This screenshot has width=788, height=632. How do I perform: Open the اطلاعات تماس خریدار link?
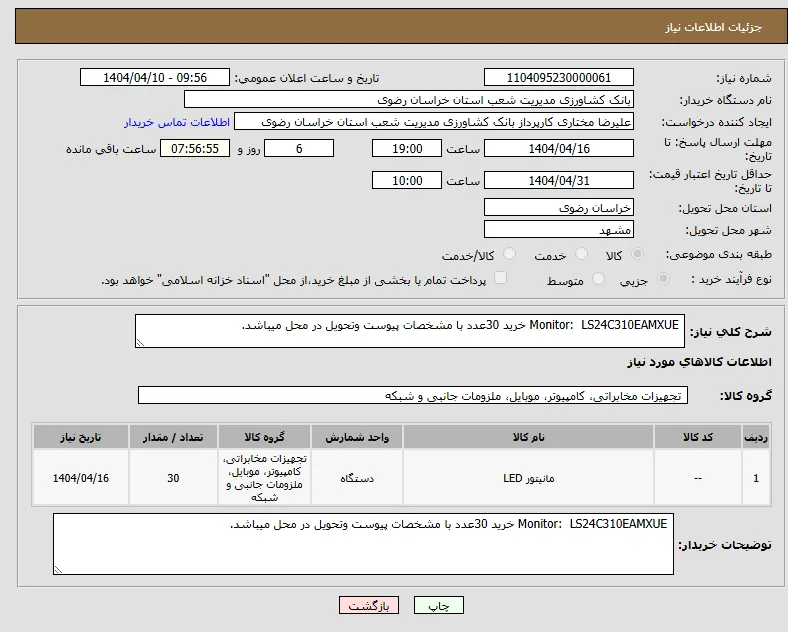(x=177, y=122)
